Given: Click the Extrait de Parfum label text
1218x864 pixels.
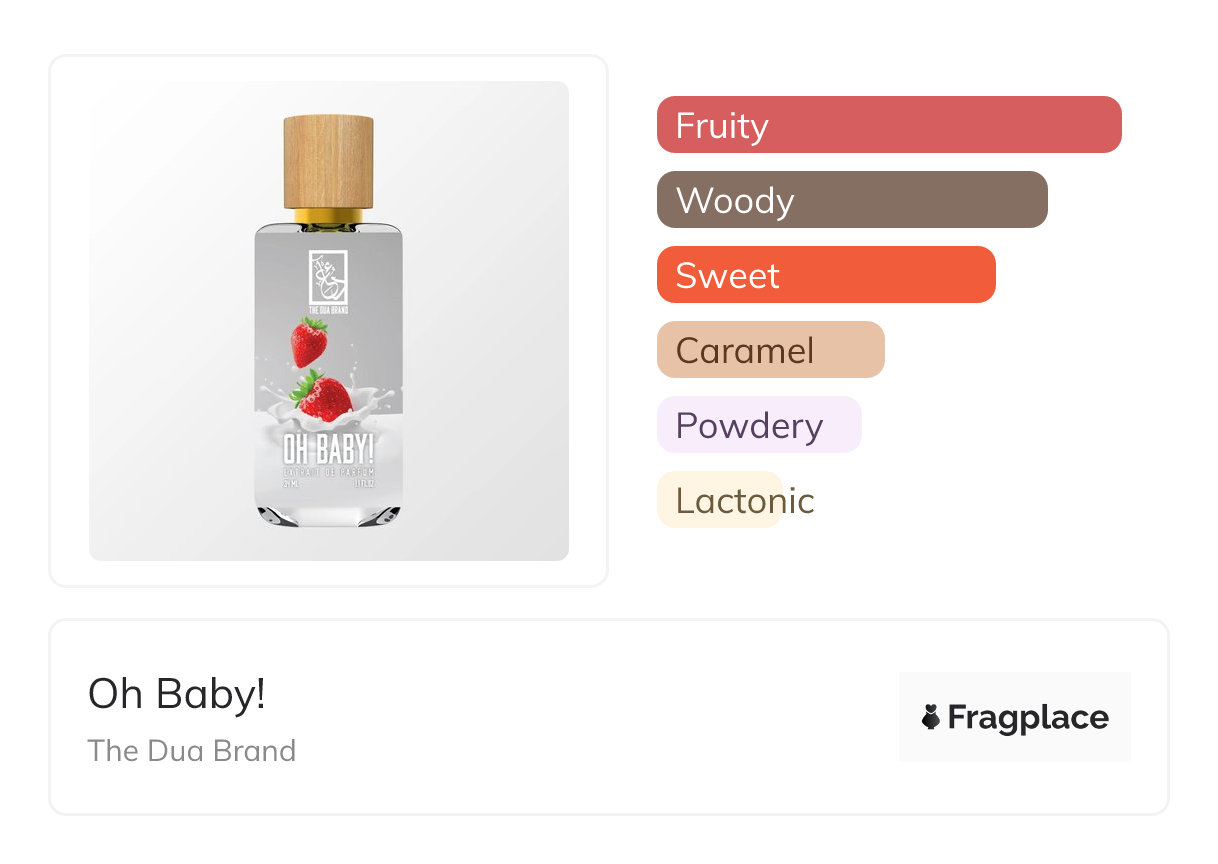Looking at the screenshot, I should click(x=328, y=470).
